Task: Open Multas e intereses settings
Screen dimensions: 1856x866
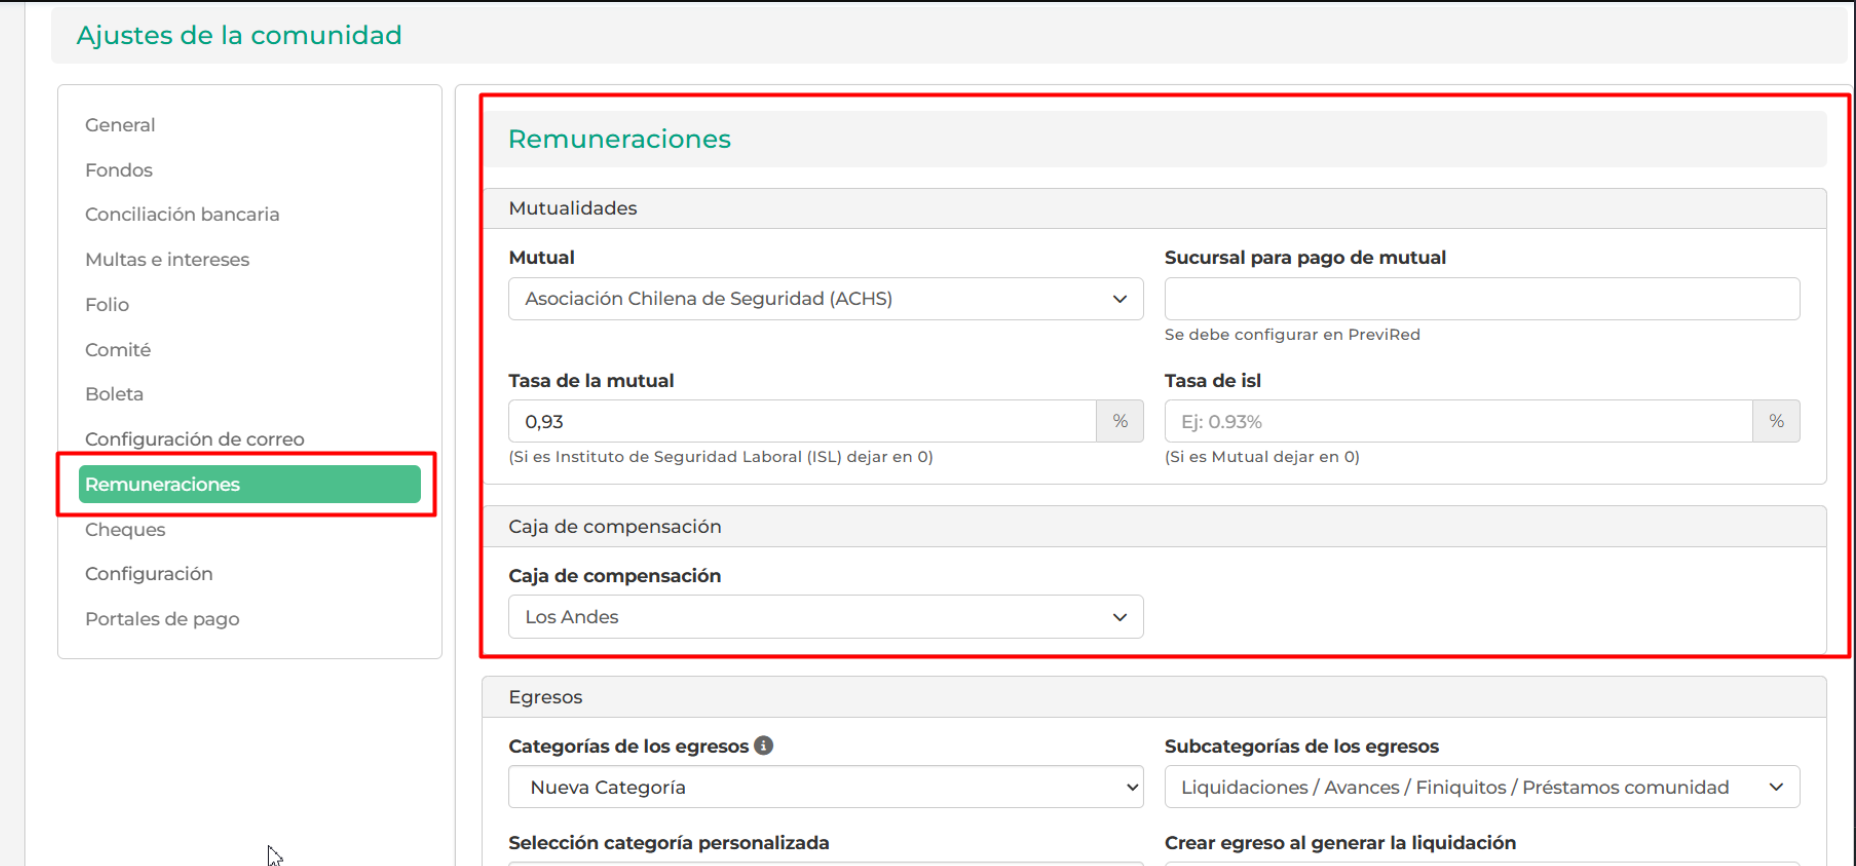Action: tap(167, 259)
